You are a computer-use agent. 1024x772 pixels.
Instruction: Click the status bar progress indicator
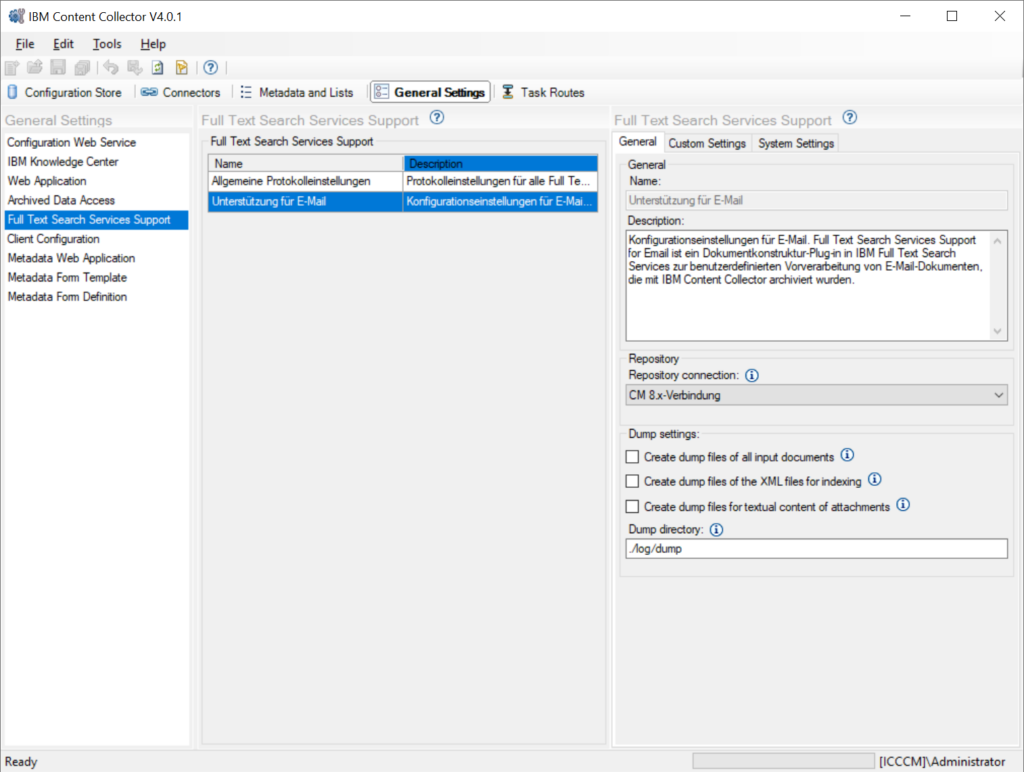(x=783, y=761)
